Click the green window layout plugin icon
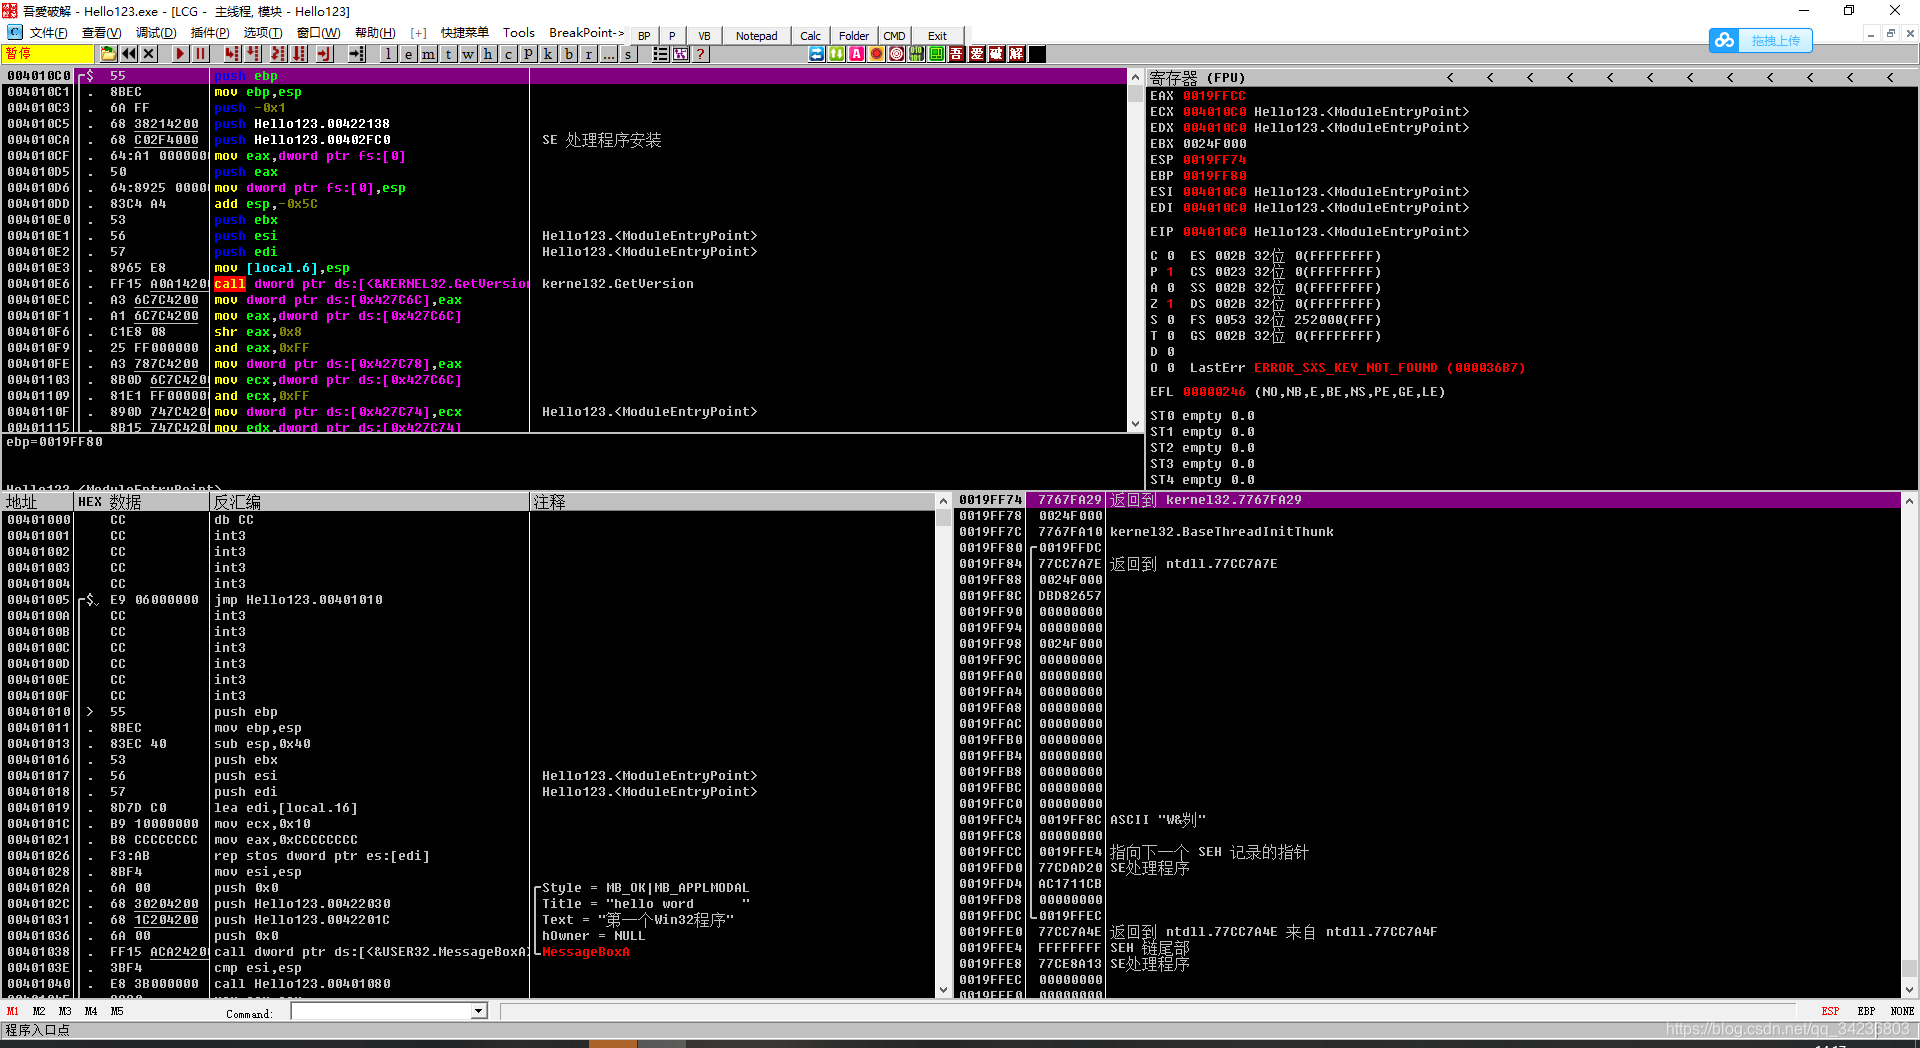1920x1048 pixels. 937,54
